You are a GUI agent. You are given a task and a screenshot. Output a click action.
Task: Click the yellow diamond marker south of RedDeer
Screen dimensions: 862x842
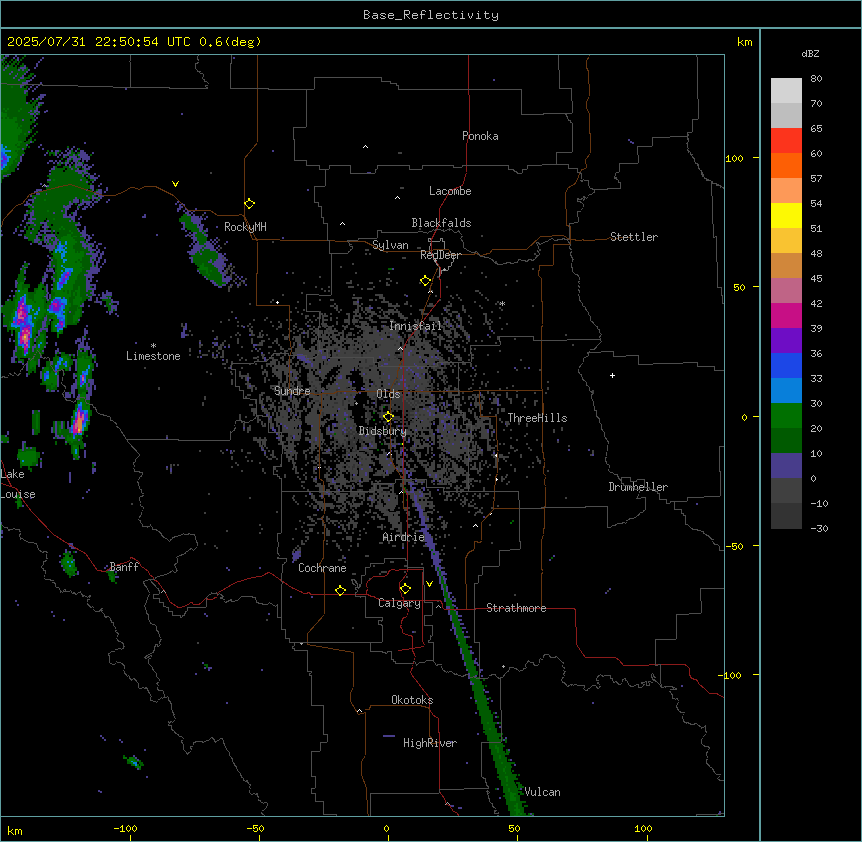click(x=425, y=281)
